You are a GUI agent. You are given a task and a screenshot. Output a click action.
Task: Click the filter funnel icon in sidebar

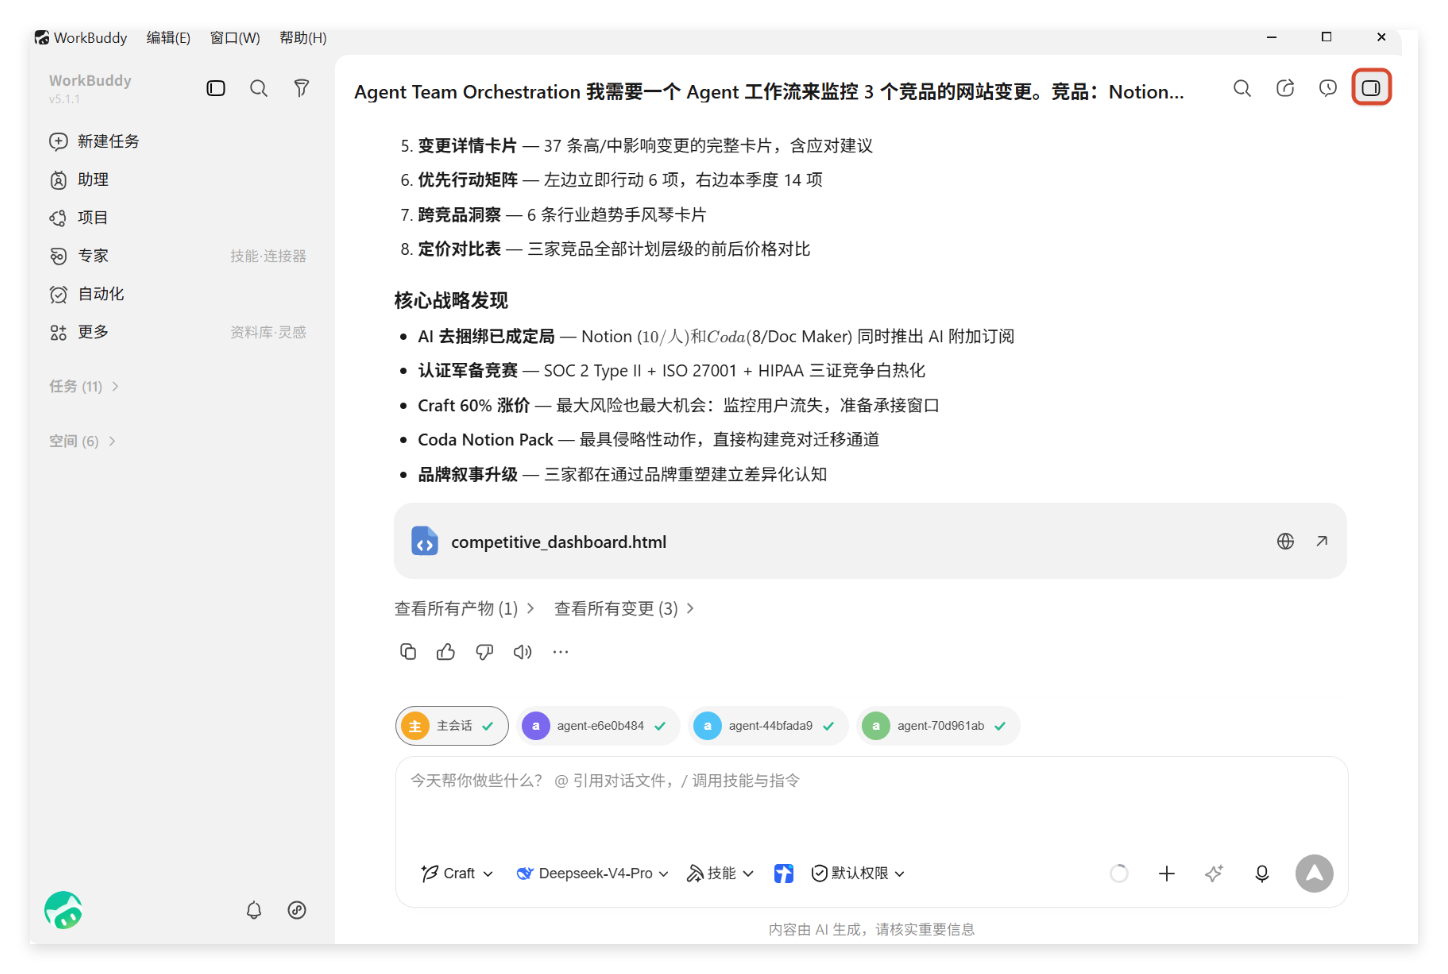tap(301, 88)
